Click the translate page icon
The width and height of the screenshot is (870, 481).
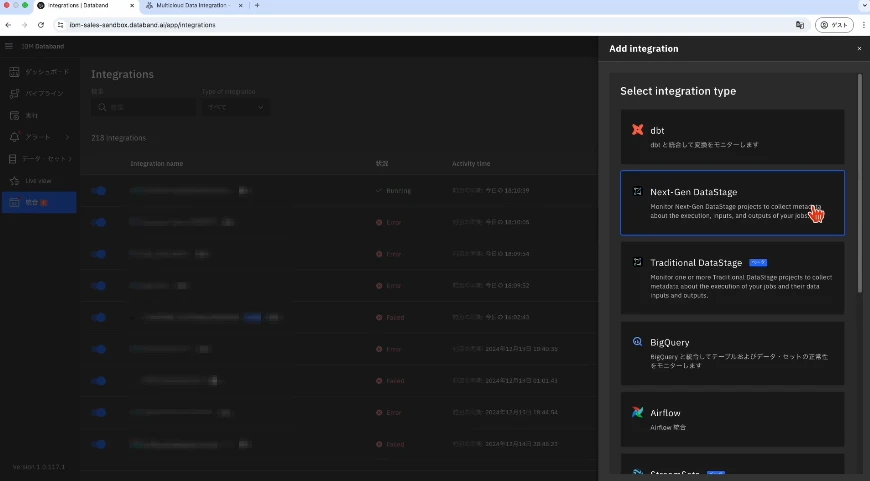[x=800, y=25]
